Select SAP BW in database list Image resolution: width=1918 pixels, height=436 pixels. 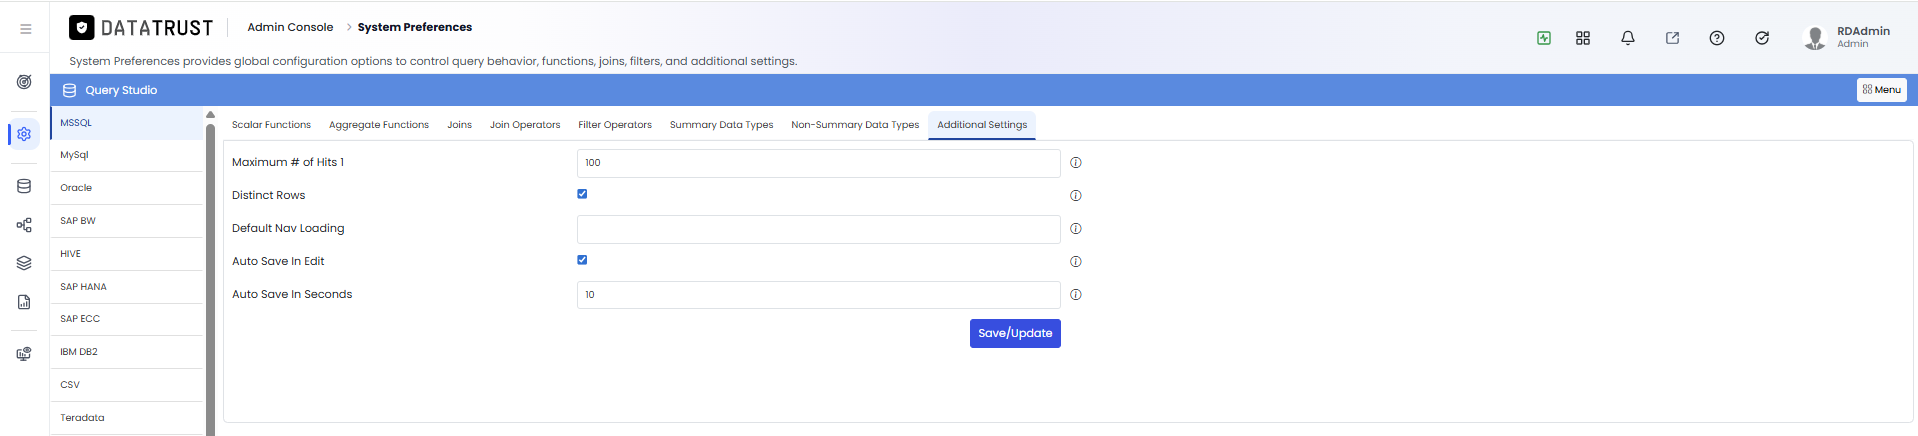click(127, 221)
